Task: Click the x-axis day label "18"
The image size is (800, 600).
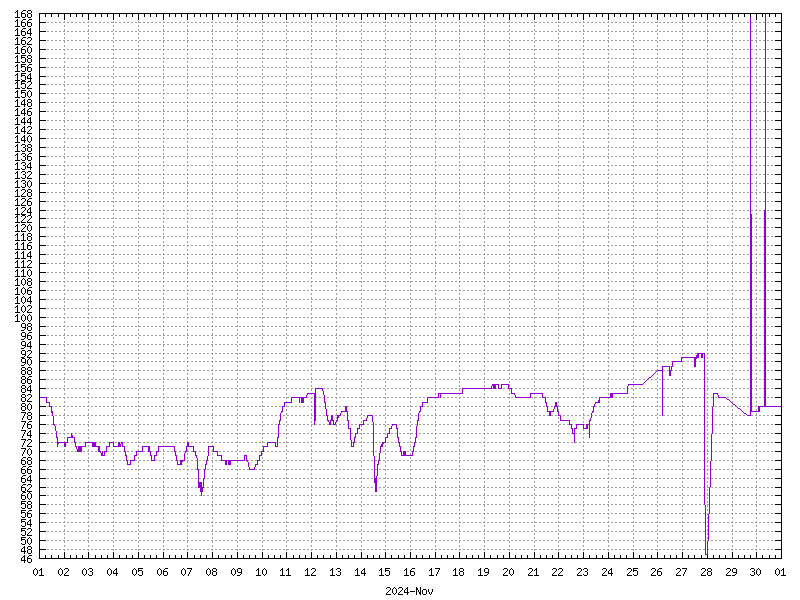Action: tap(459, 572)
